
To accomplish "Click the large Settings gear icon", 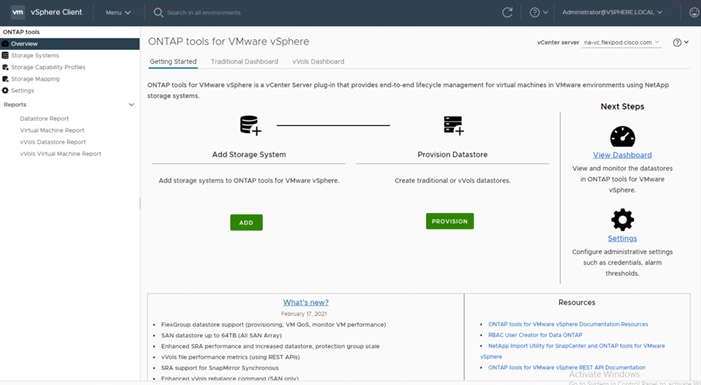I will tap(622, 220).
